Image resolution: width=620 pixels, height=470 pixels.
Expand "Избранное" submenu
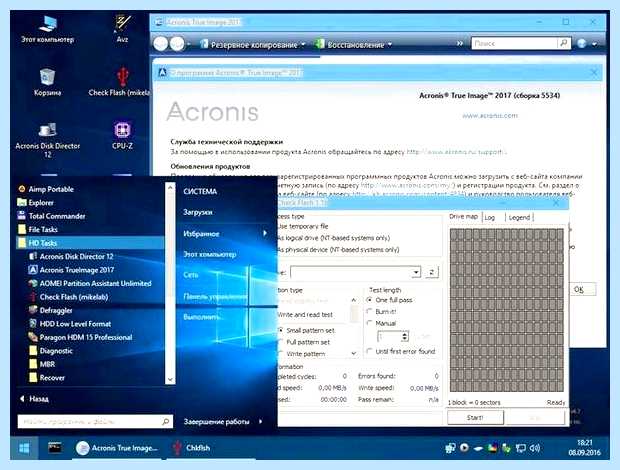[x=225, y=234]
